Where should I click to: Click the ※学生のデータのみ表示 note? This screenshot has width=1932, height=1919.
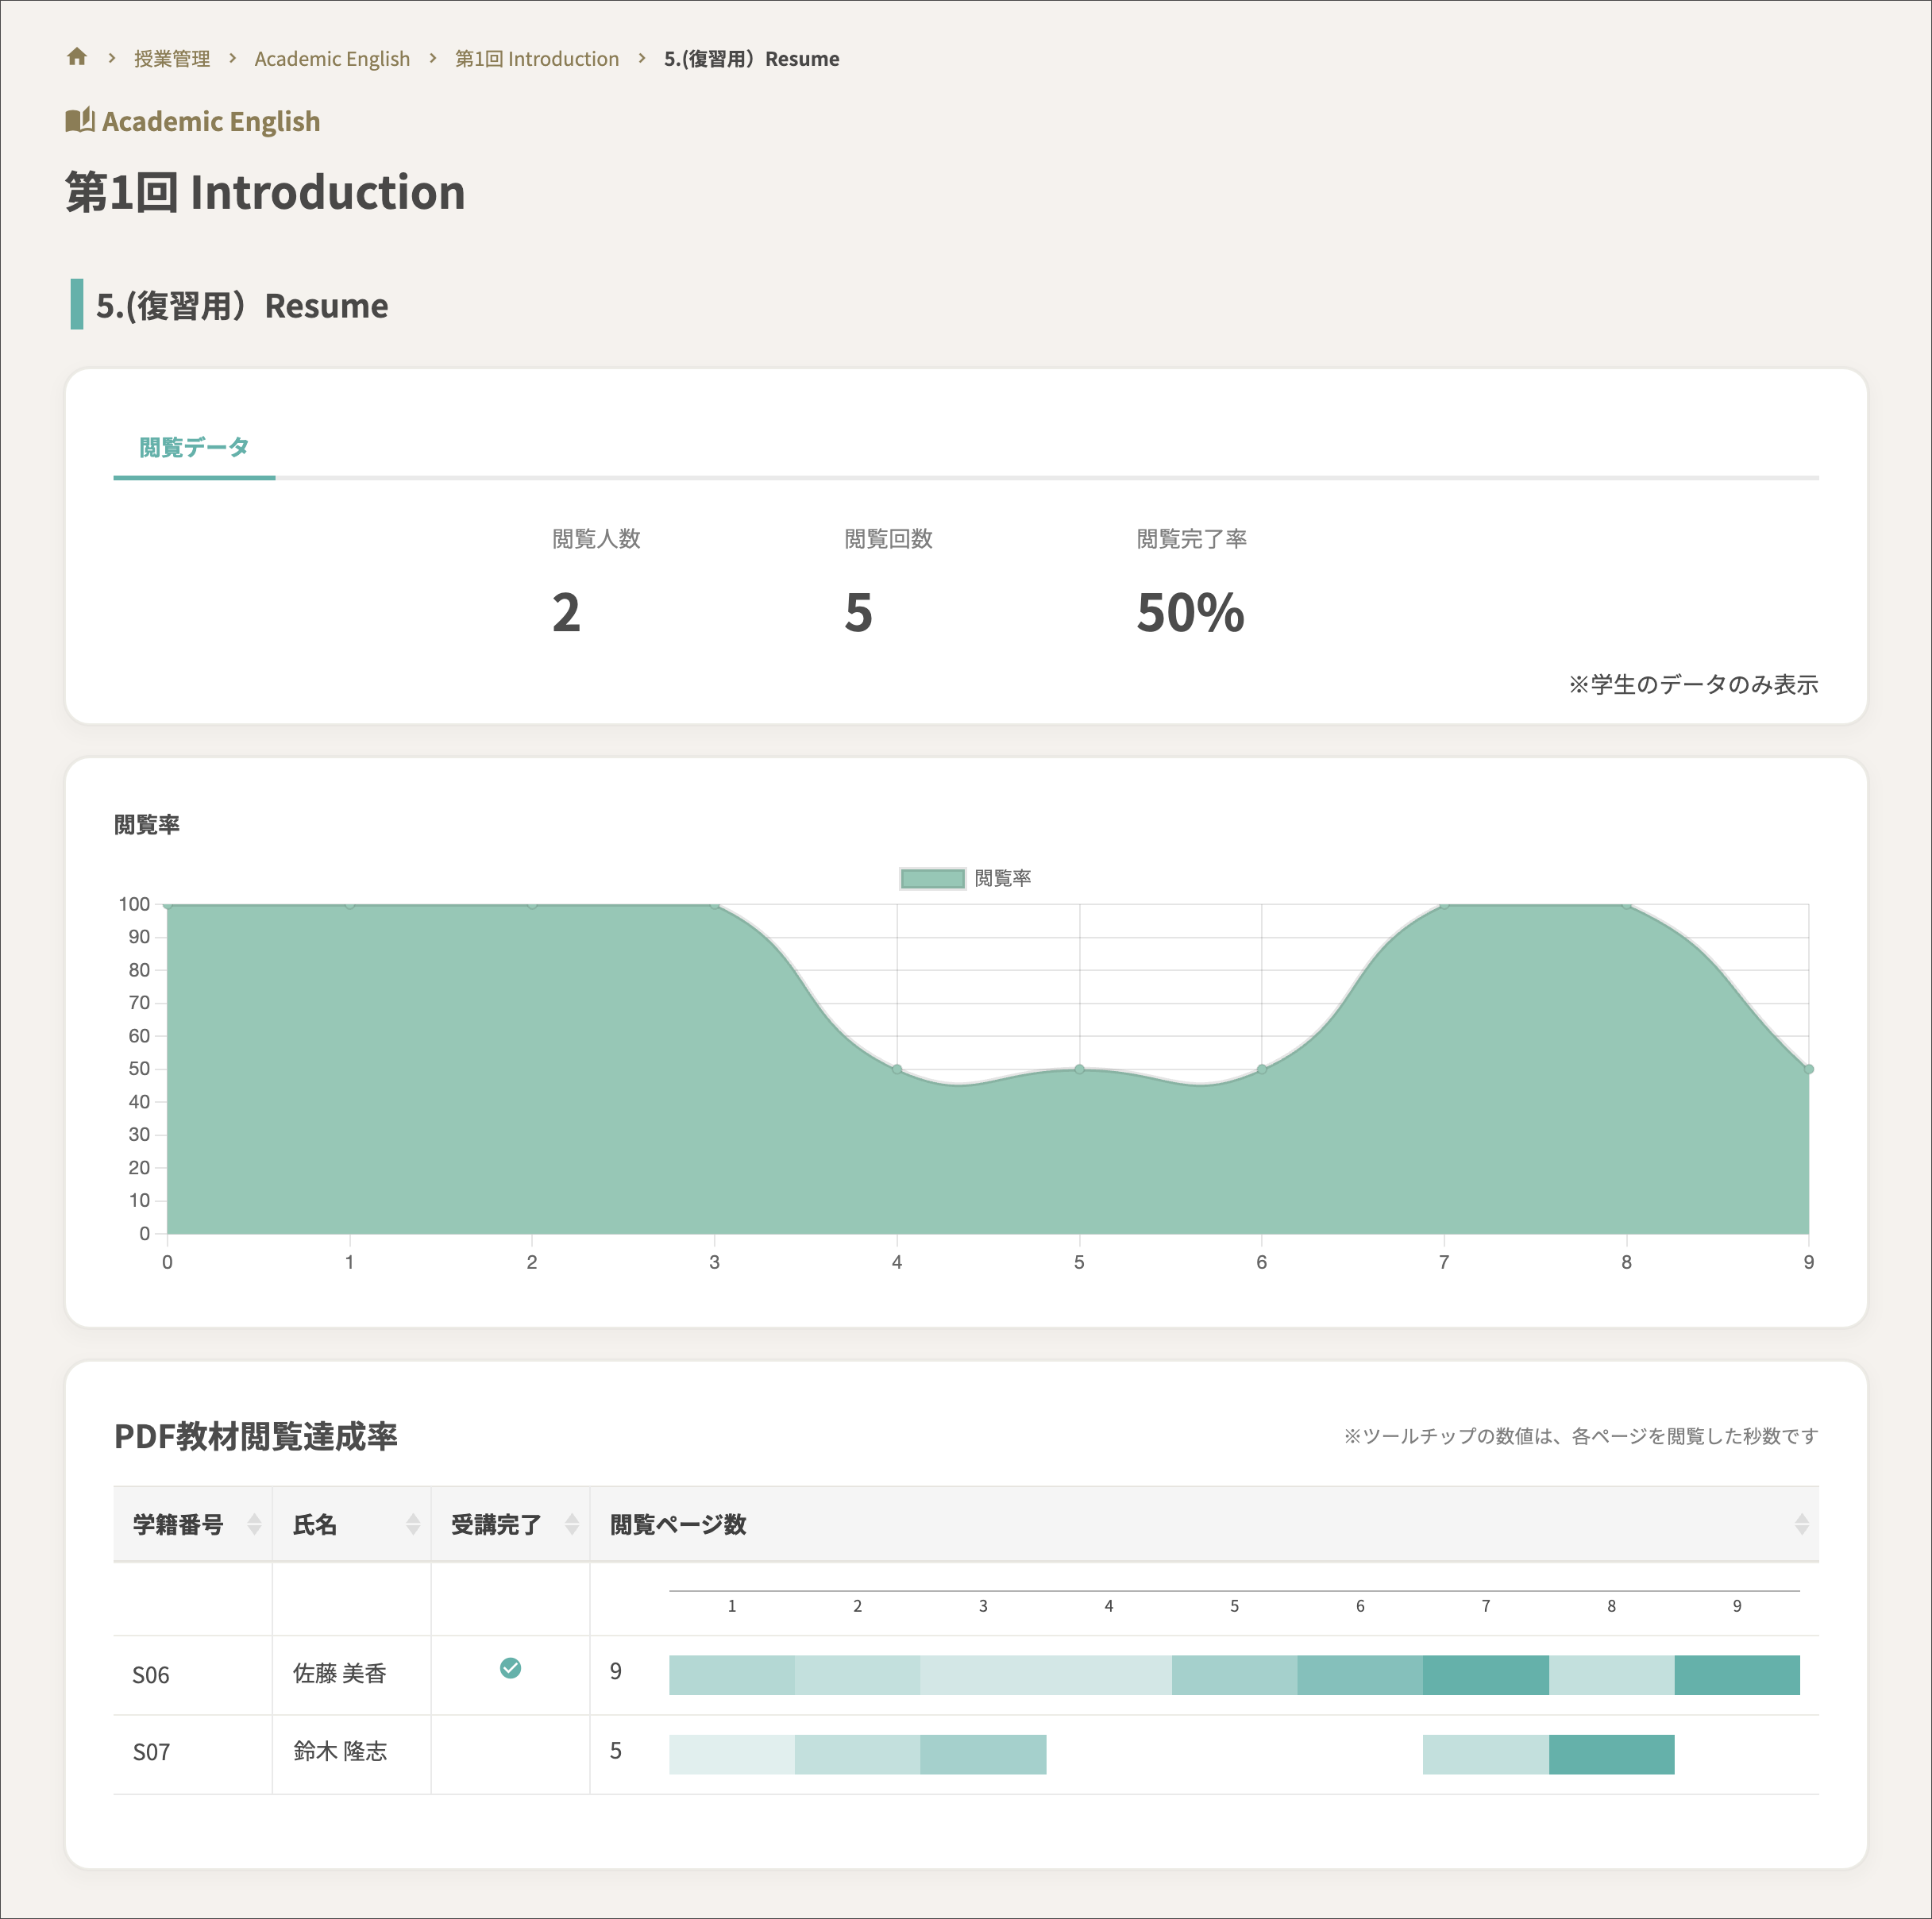coord(1692,684)
